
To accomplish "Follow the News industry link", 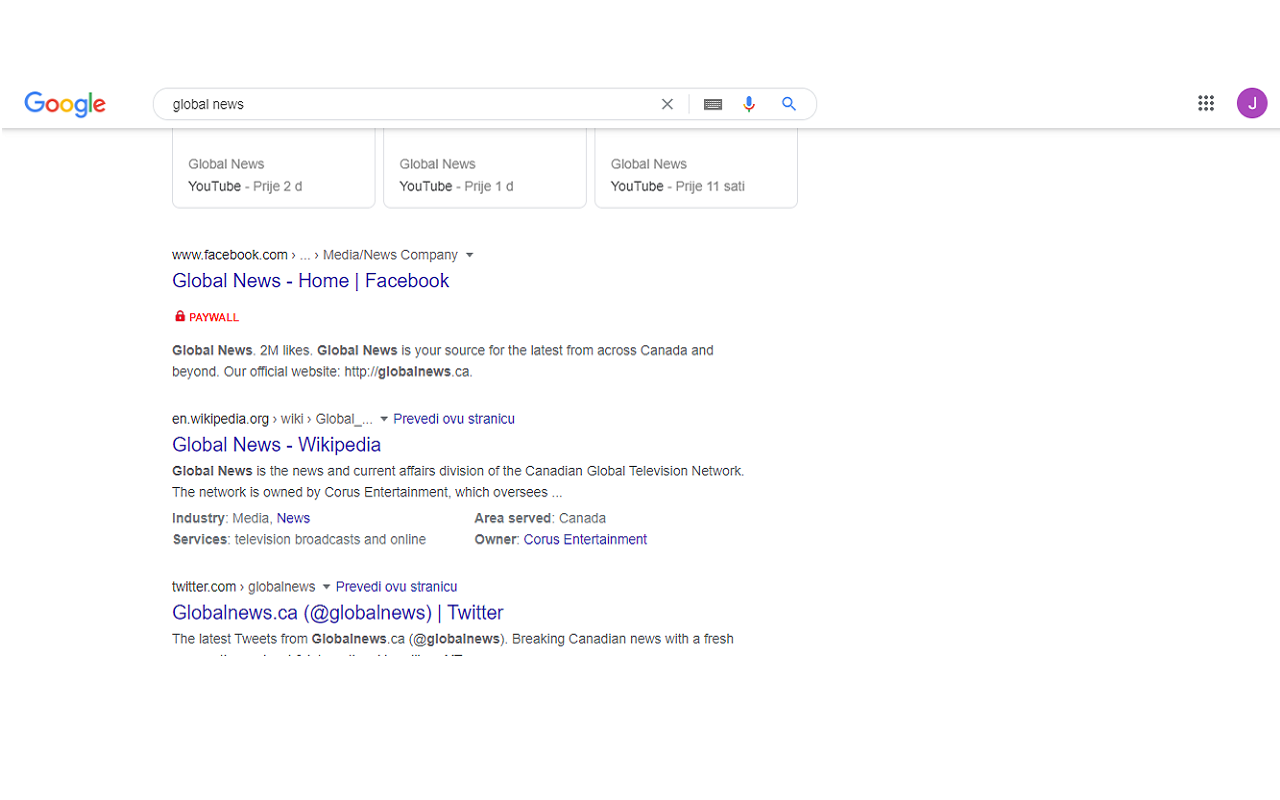I will click(293, 518).
